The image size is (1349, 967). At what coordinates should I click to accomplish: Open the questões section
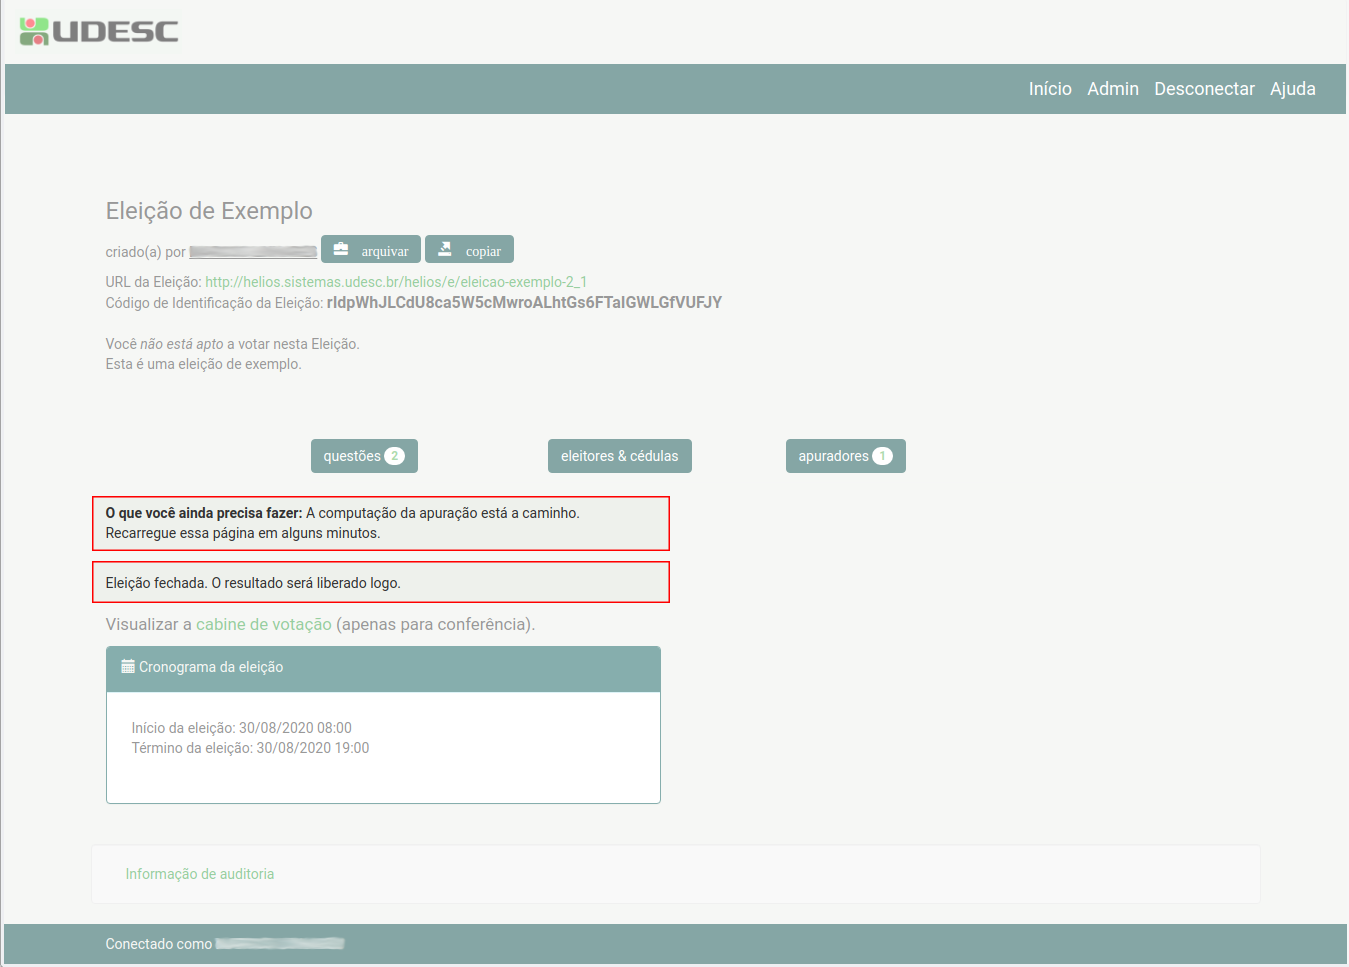(x=352, y=456)
